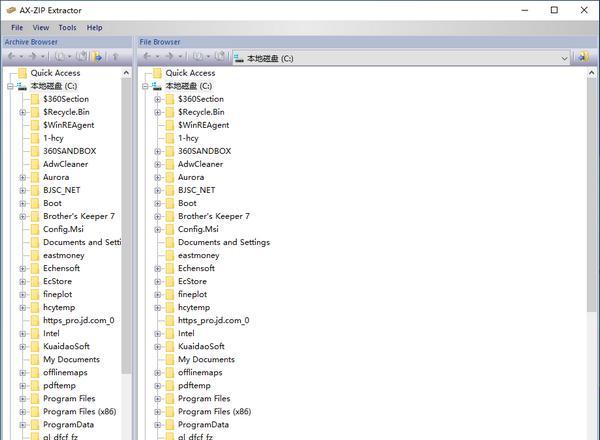Image resolution: width=600 pixels, height=440 pixels.
Task: Go forward in Archive Browser toolbar
Action: [33, 57]
